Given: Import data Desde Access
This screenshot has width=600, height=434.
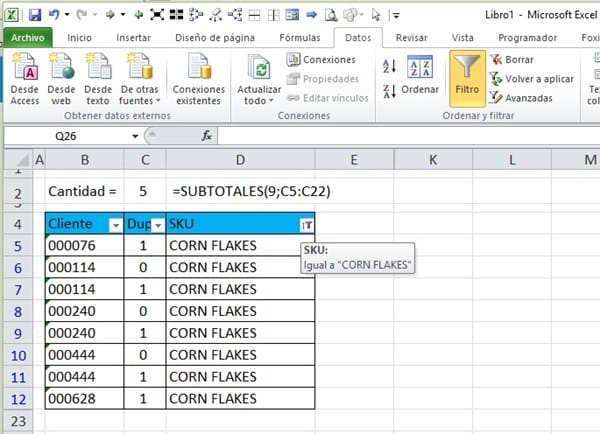Looking at the screenshot, I should [25, 79].
